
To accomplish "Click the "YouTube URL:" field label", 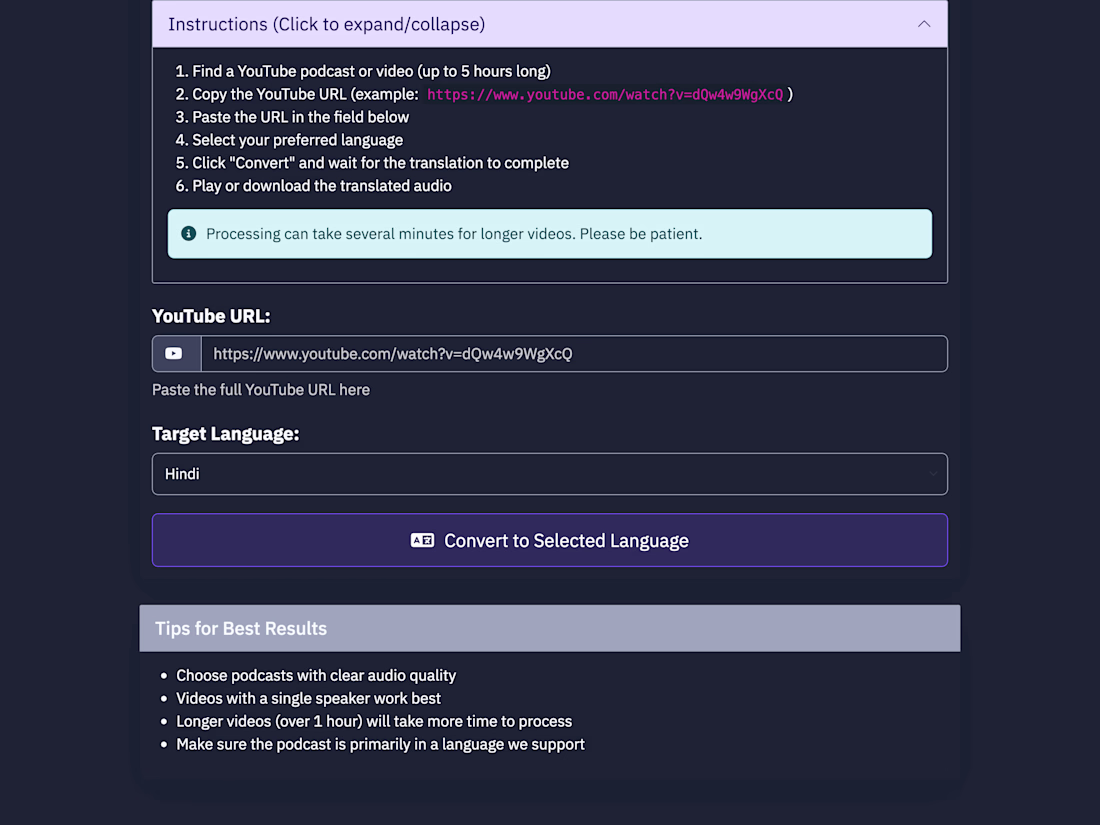I will [211, 316].
